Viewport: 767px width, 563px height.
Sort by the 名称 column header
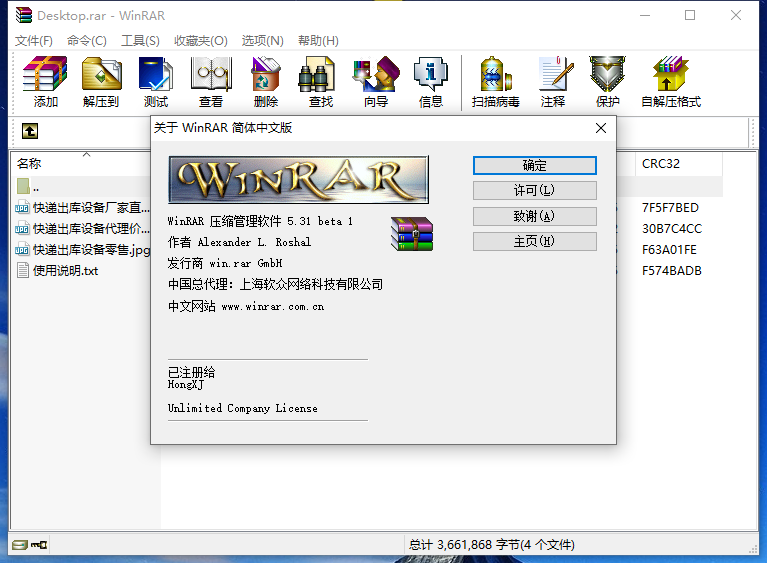[81, 163]
